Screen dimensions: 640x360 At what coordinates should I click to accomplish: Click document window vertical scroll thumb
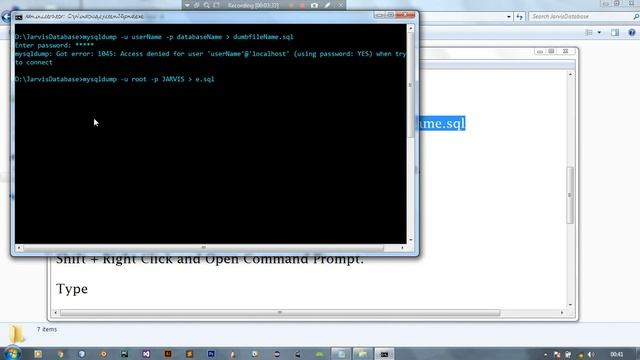pos(570,195)
